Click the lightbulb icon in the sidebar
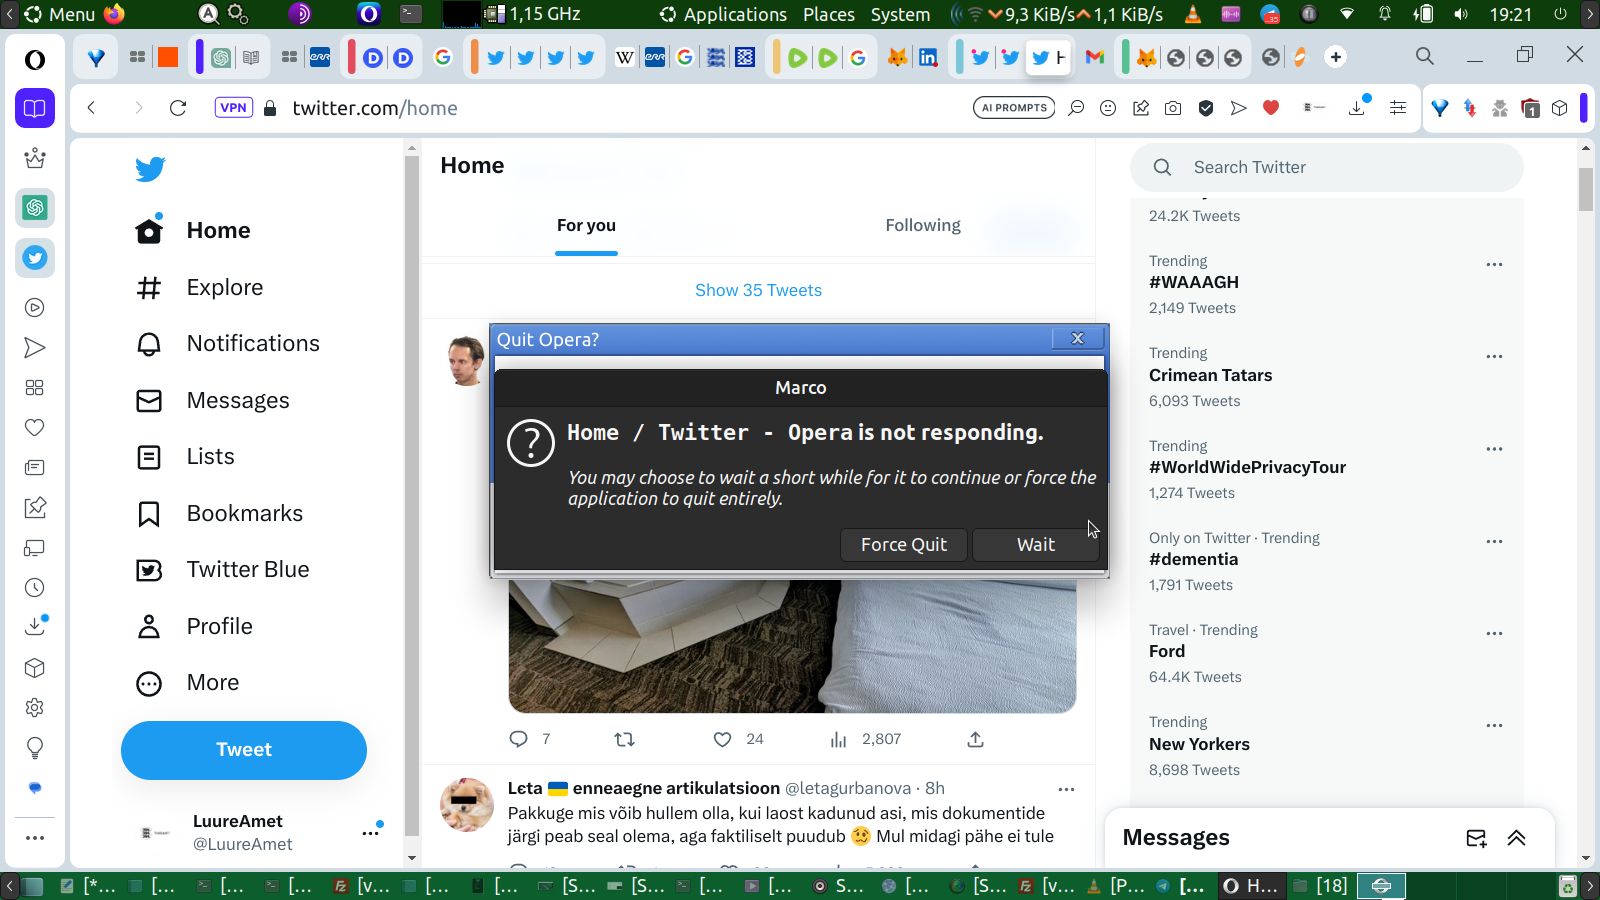The height and width of the screenshot is (900, 1600). [35, 748]
